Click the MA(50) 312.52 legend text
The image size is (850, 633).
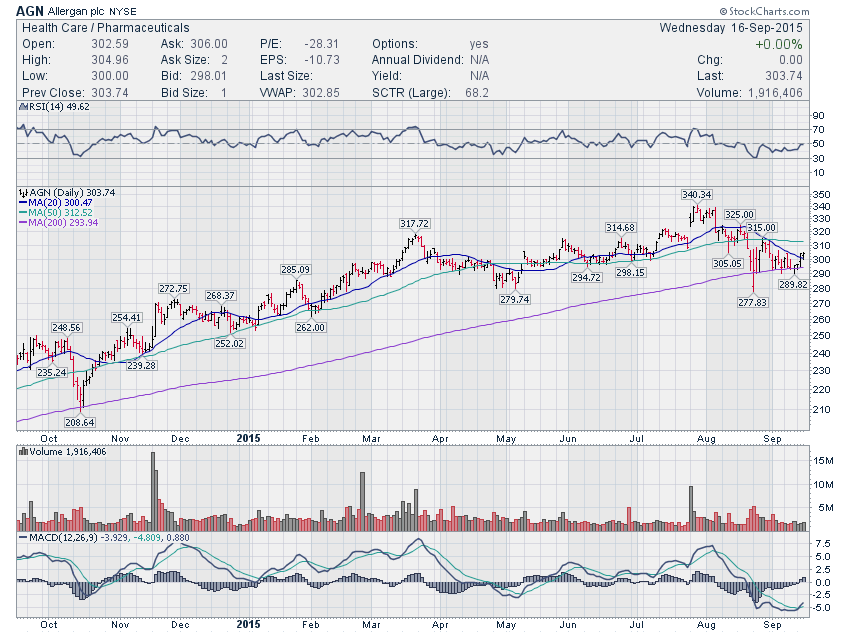(60, 213)
